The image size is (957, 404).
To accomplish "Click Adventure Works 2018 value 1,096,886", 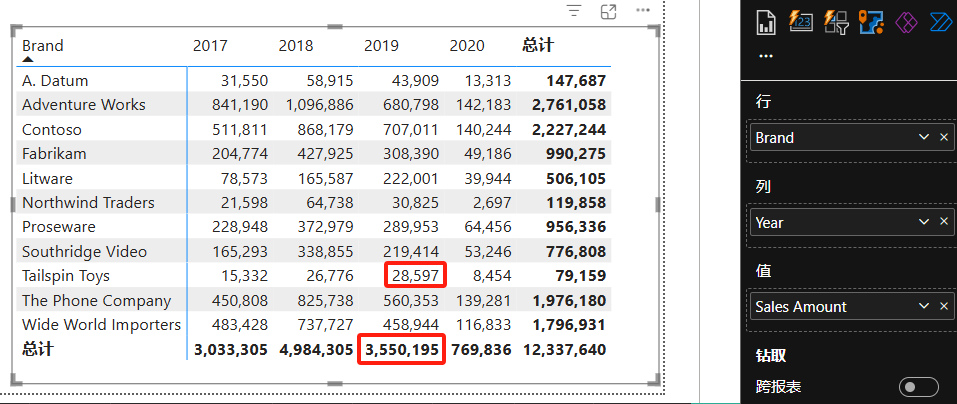I will click(x=320, y=105).
